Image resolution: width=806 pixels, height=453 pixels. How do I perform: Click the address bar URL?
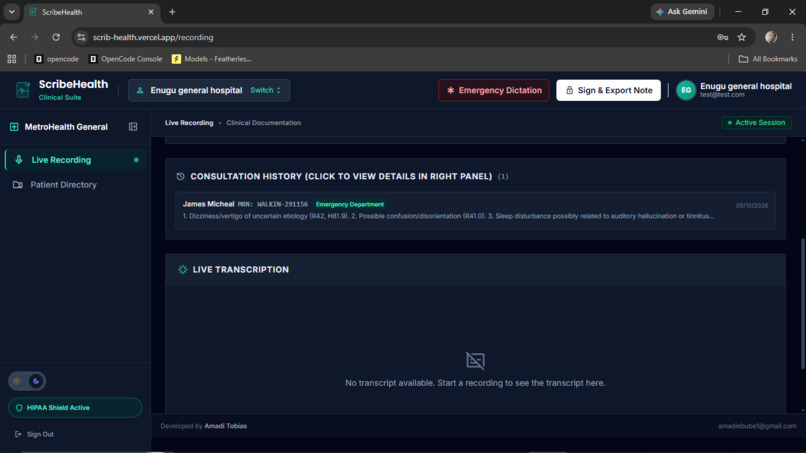[x=153, y=37]
